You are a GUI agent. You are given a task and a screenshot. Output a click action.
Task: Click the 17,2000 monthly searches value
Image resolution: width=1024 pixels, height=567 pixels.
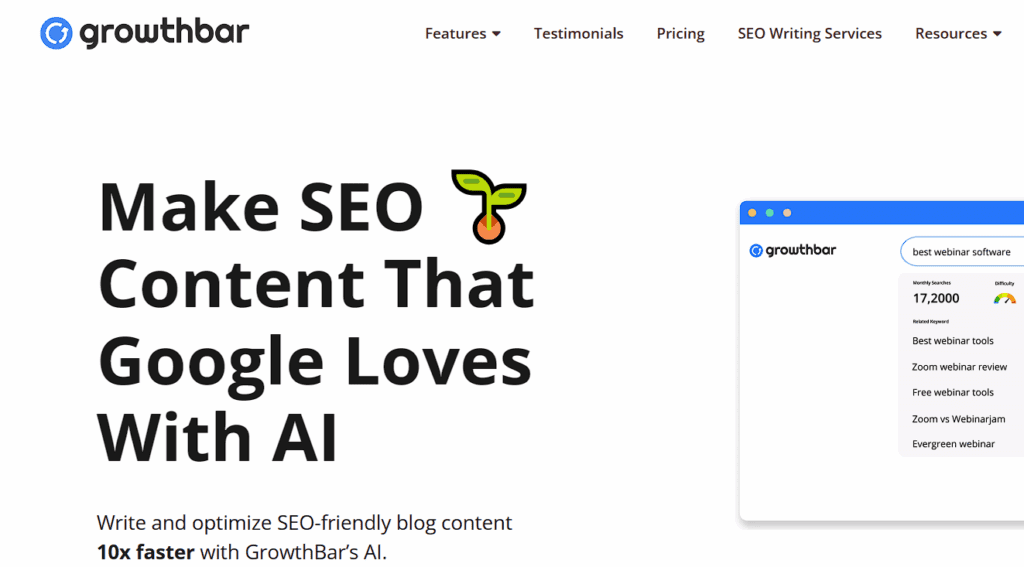coord(936,298)
